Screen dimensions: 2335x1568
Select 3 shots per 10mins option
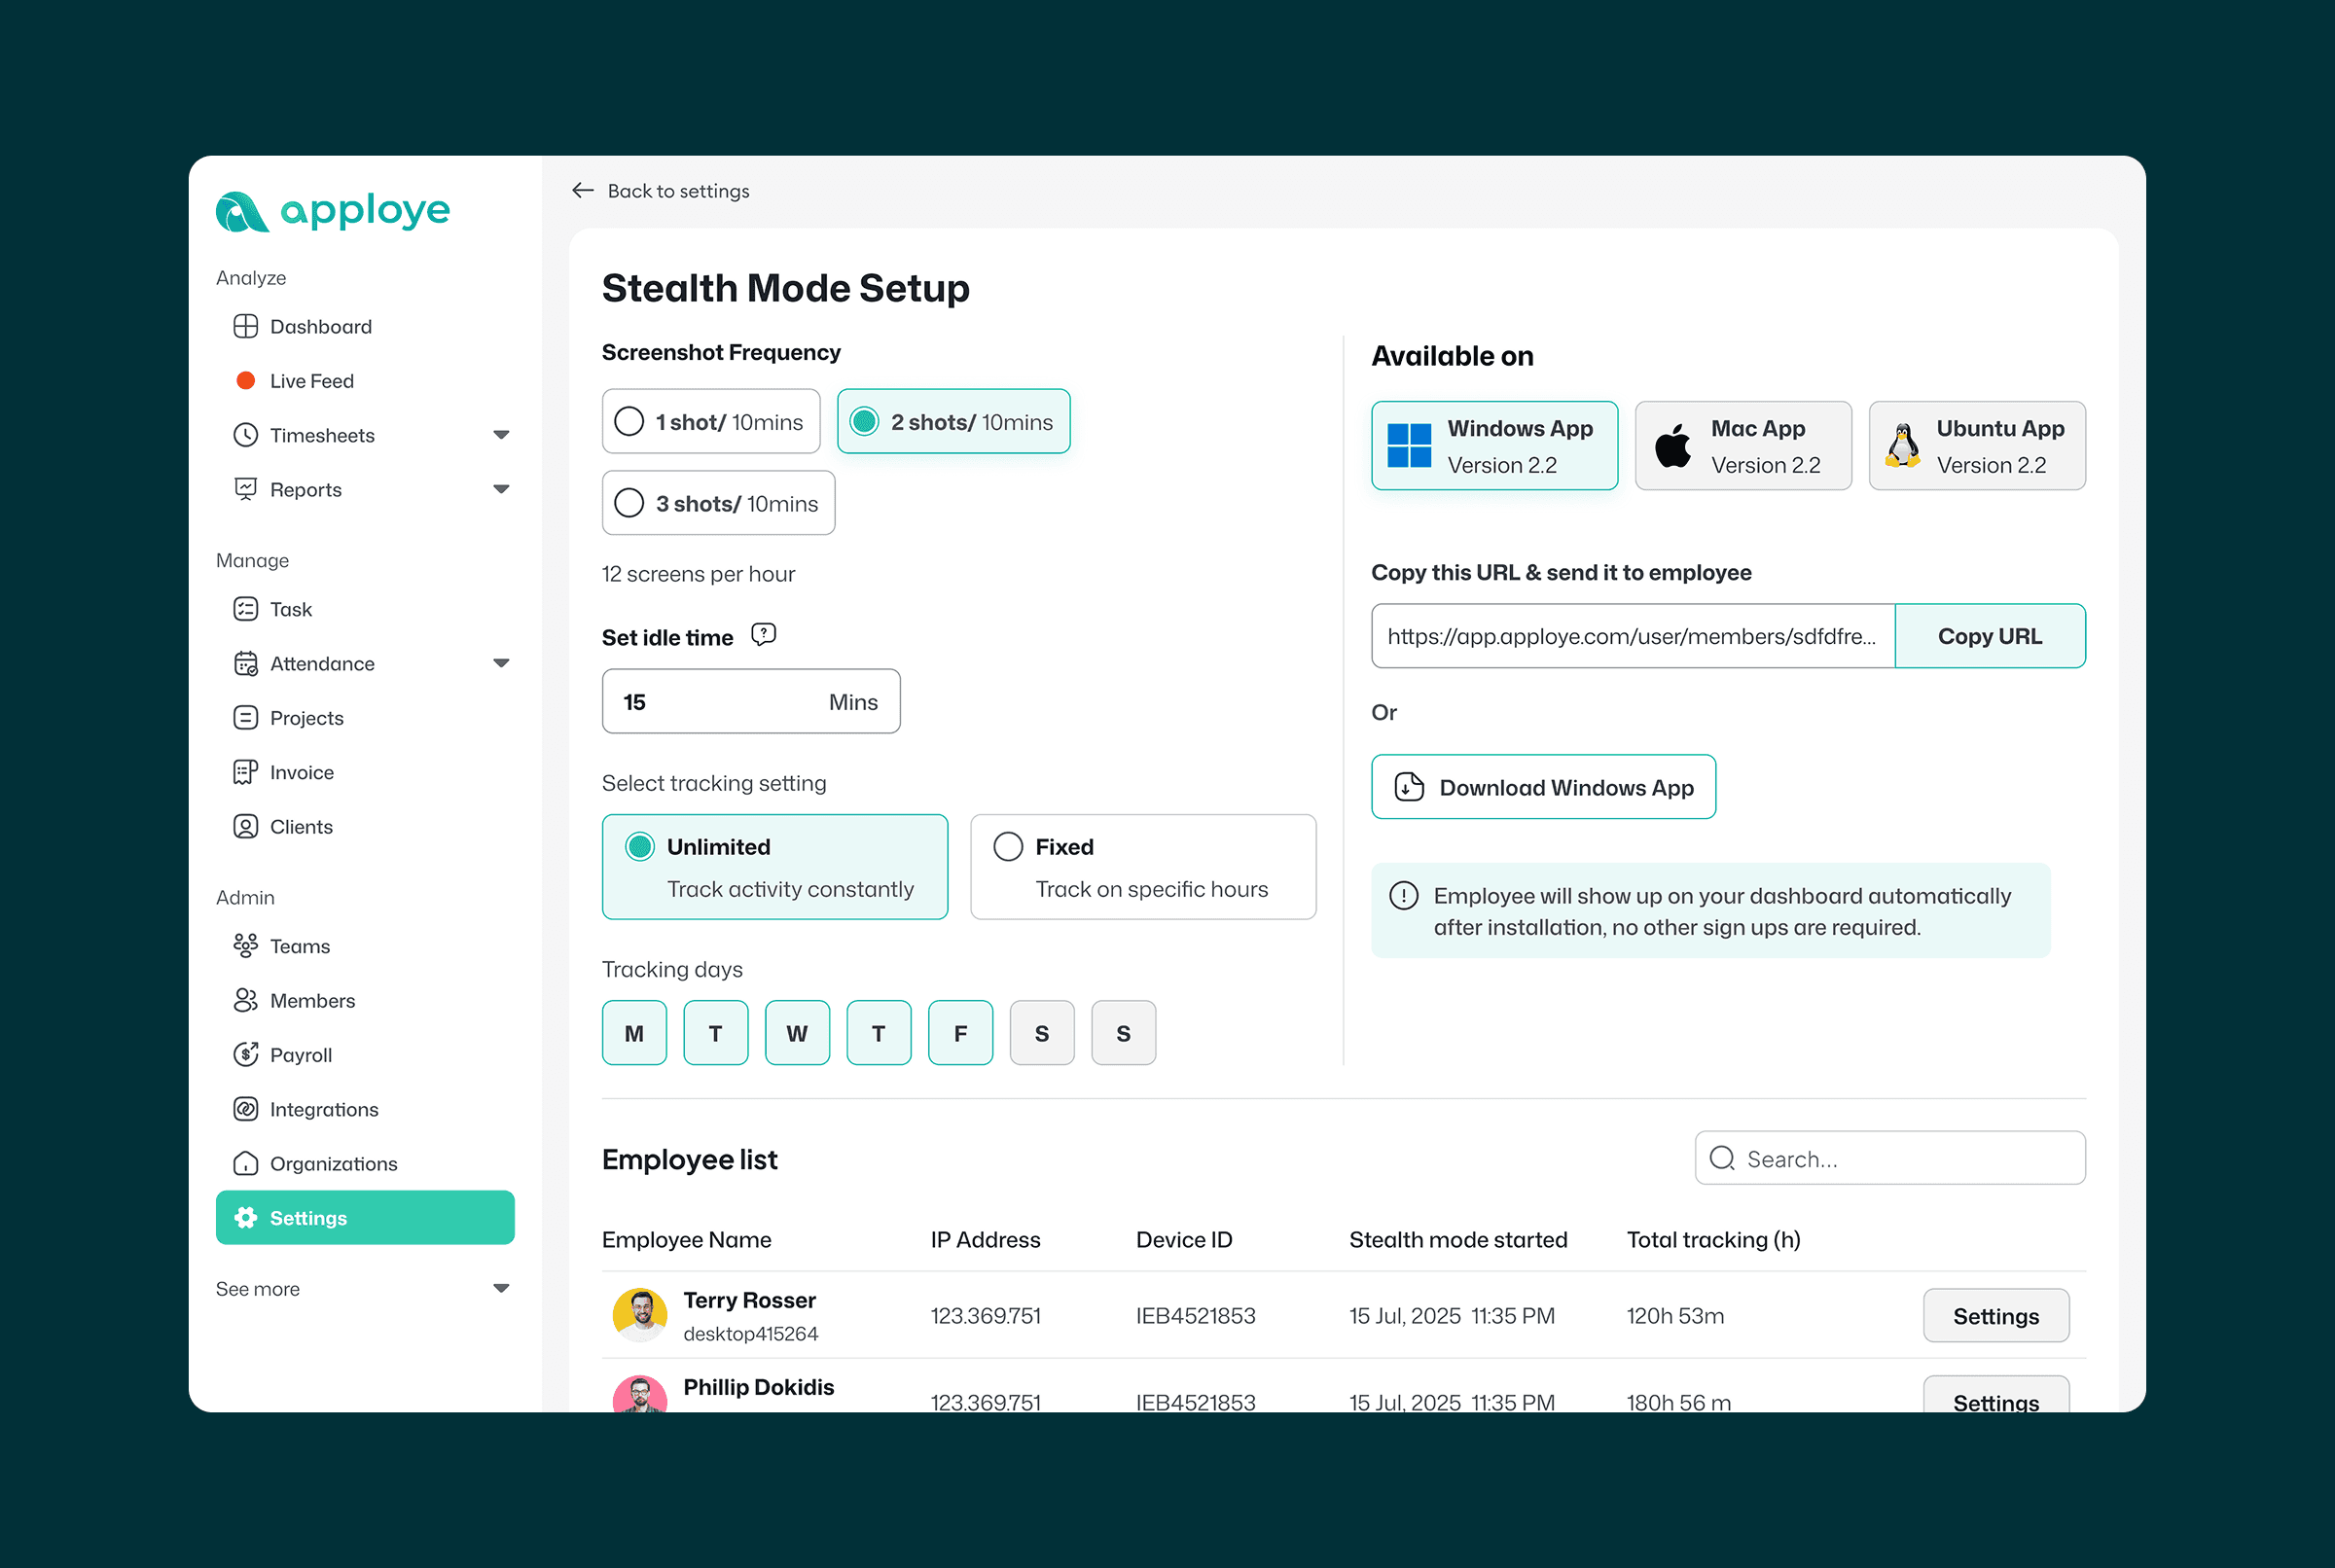[x=629, y=503]
